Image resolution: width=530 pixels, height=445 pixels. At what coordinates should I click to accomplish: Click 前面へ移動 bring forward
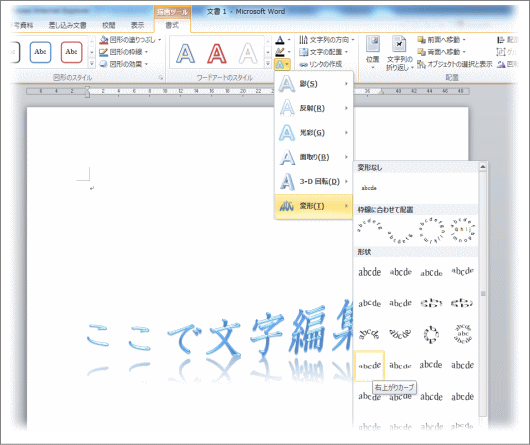point(441,40)
